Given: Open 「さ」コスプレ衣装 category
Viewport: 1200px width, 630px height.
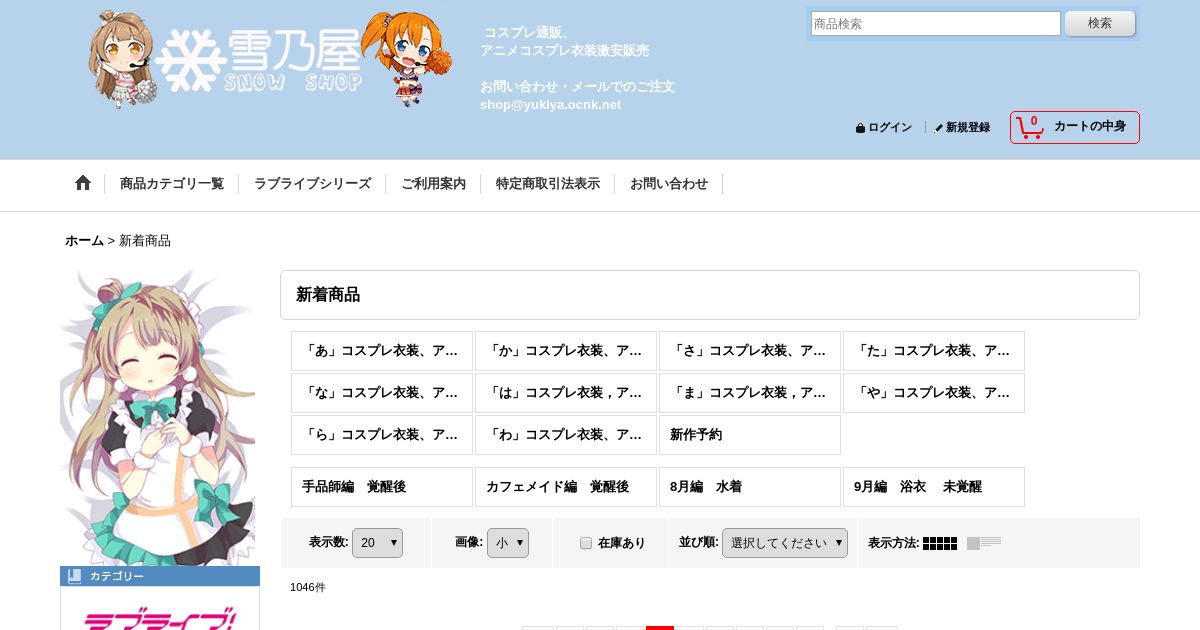Looking at the screenshot, I should coord(750,351).
